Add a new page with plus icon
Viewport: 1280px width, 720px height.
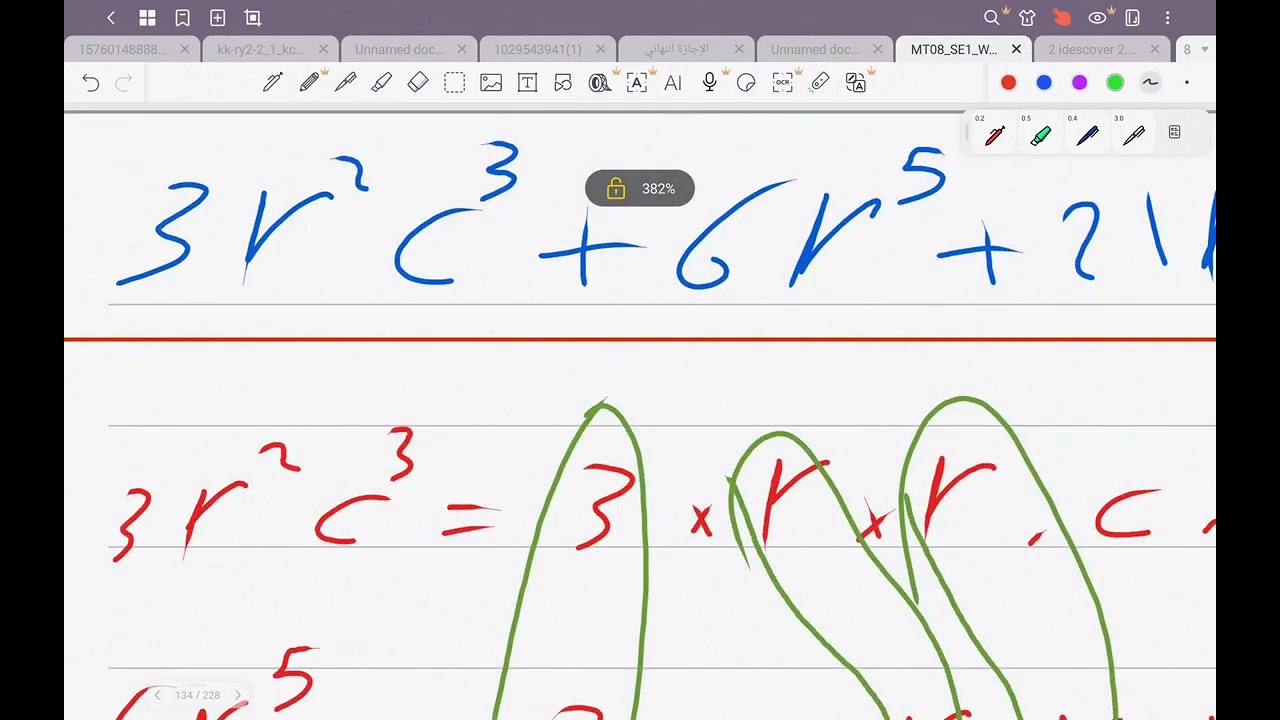[217, 18]
